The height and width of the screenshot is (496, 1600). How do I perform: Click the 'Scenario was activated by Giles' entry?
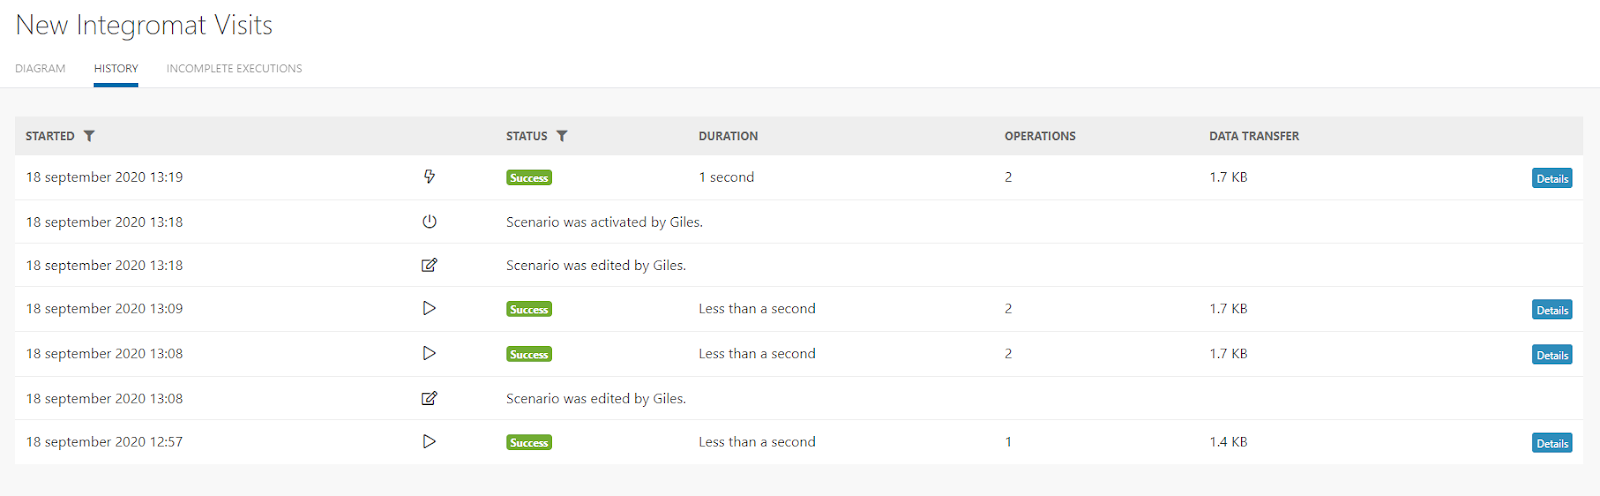pyautogui.click(x=604, y=222)
